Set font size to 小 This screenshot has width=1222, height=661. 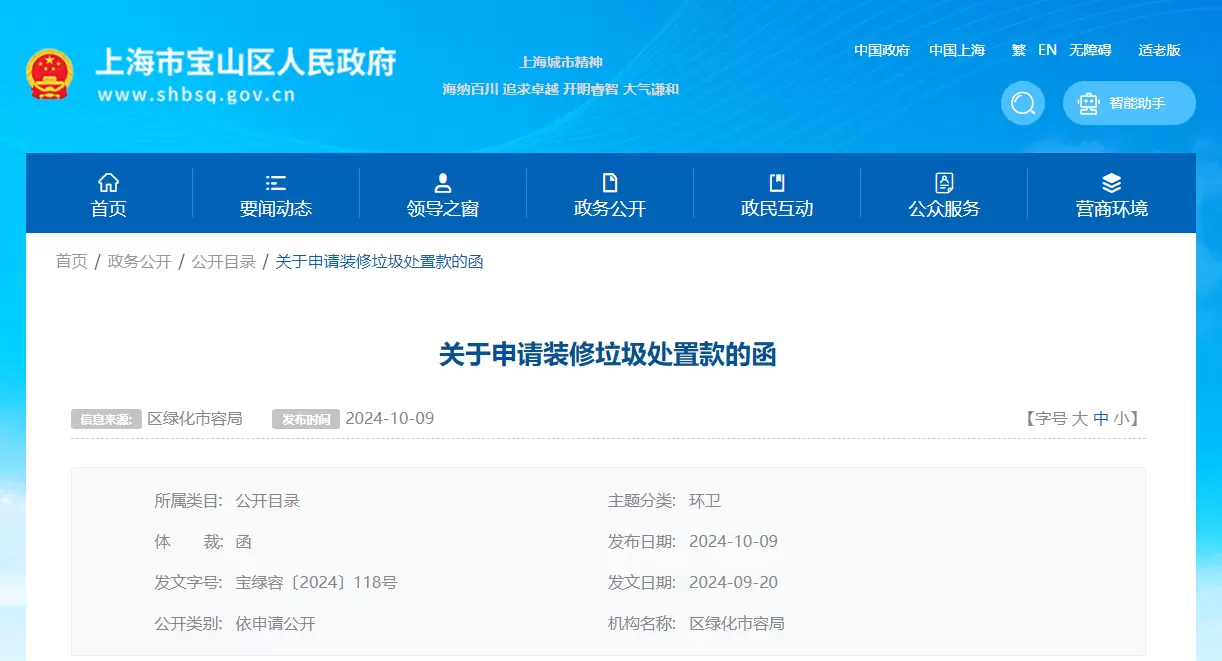[1121, 419]
